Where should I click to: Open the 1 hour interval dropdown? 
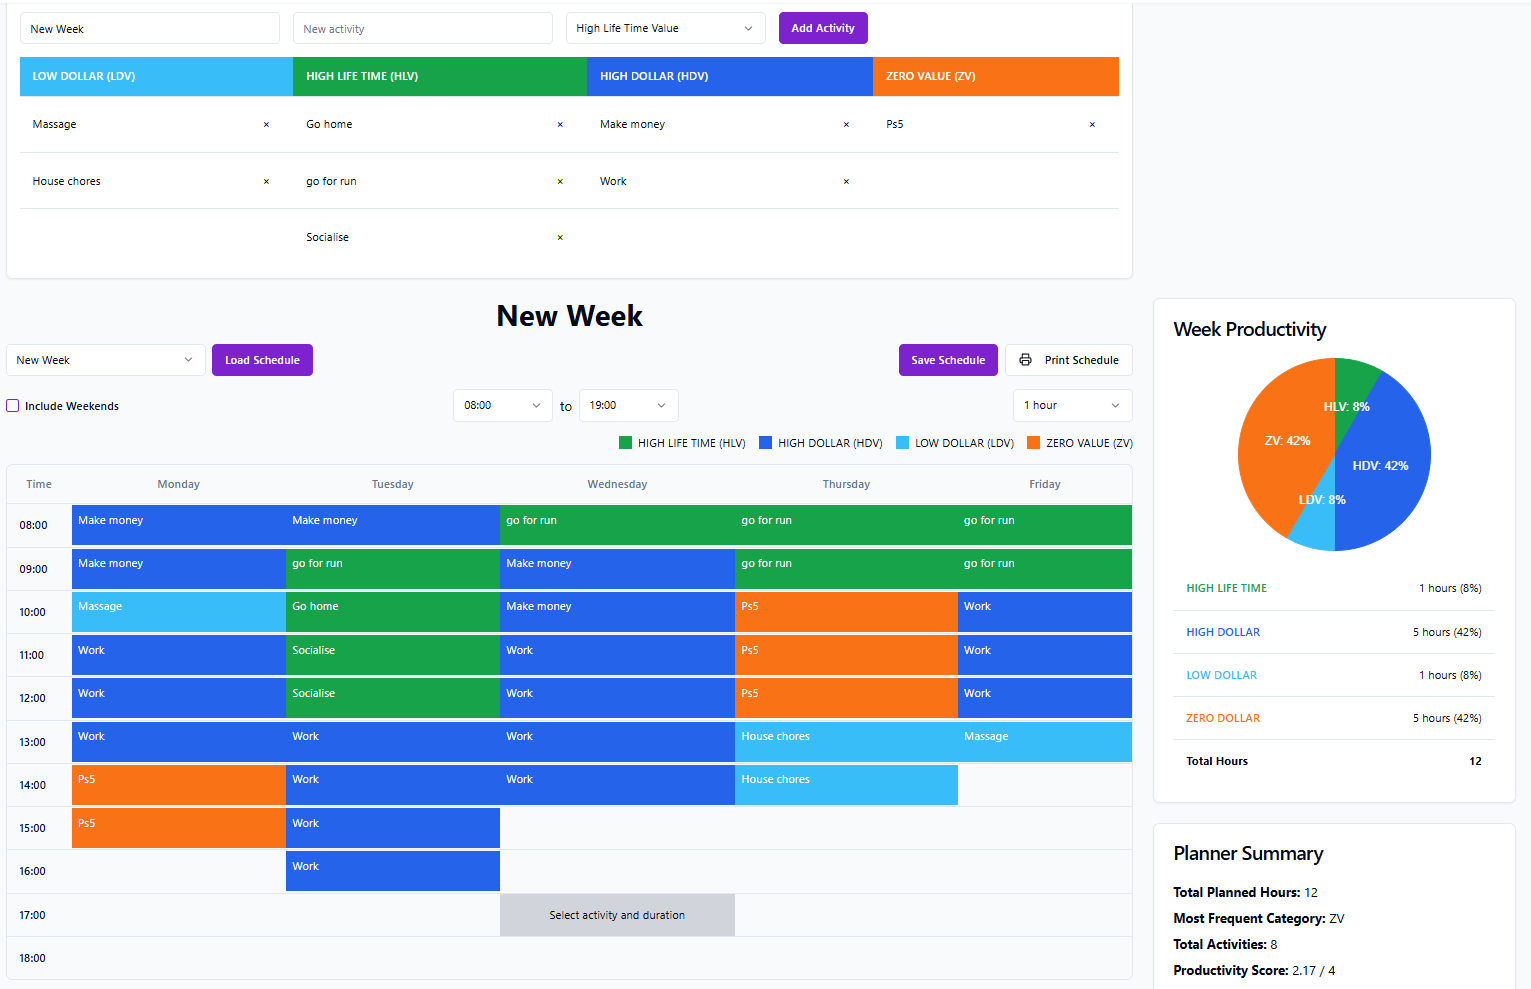pyautogui.click(x=1072, y=405)
